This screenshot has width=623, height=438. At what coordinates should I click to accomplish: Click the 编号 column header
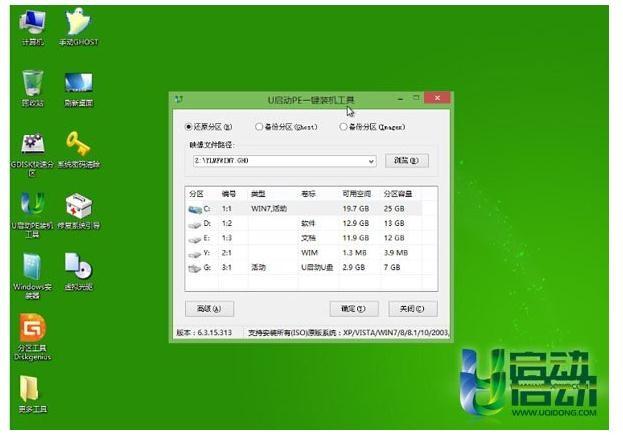tap(229, 194)
